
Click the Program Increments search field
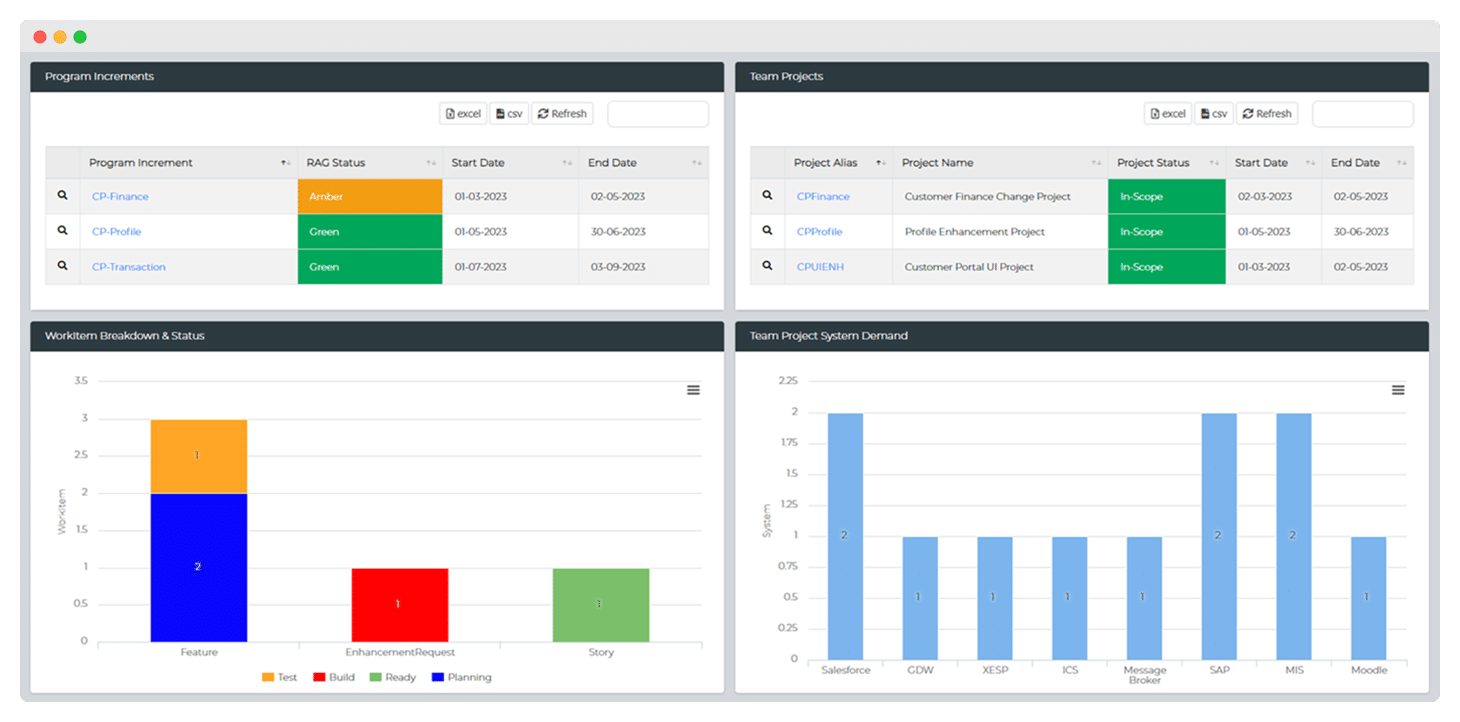pos(658,114)
